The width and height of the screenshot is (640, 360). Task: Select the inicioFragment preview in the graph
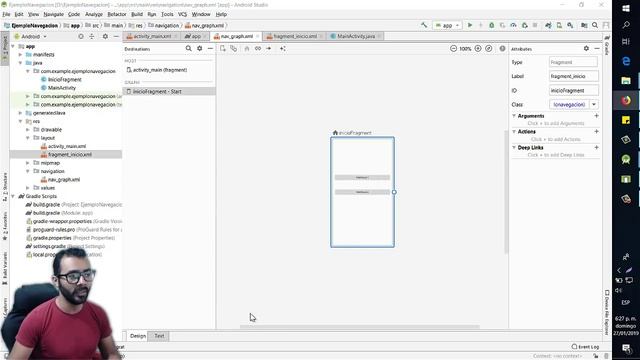(362, 192)
